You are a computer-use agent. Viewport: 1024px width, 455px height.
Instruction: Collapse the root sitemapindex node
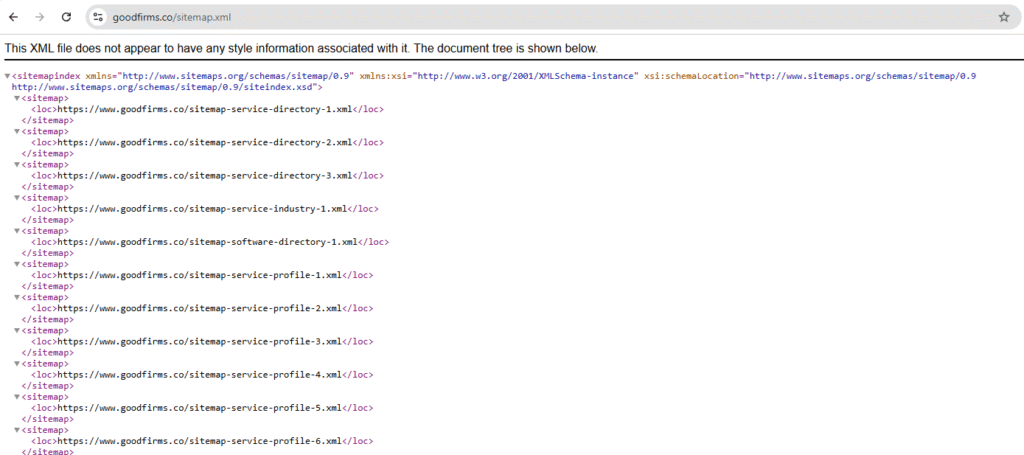[7, 76]
